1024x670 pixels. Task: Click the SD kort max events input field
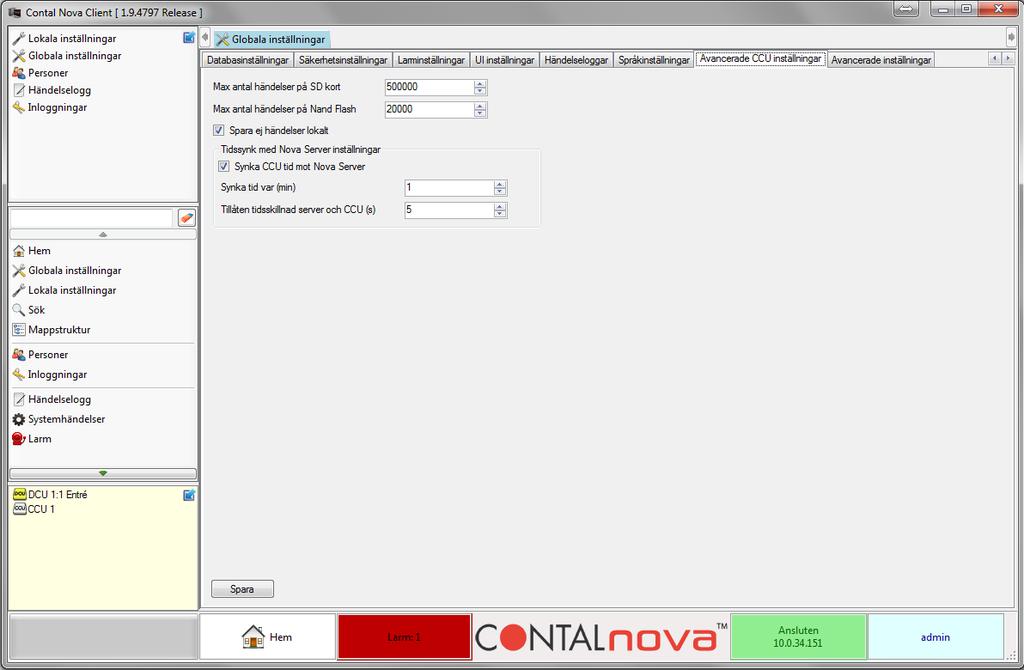(x=429, y=87)
